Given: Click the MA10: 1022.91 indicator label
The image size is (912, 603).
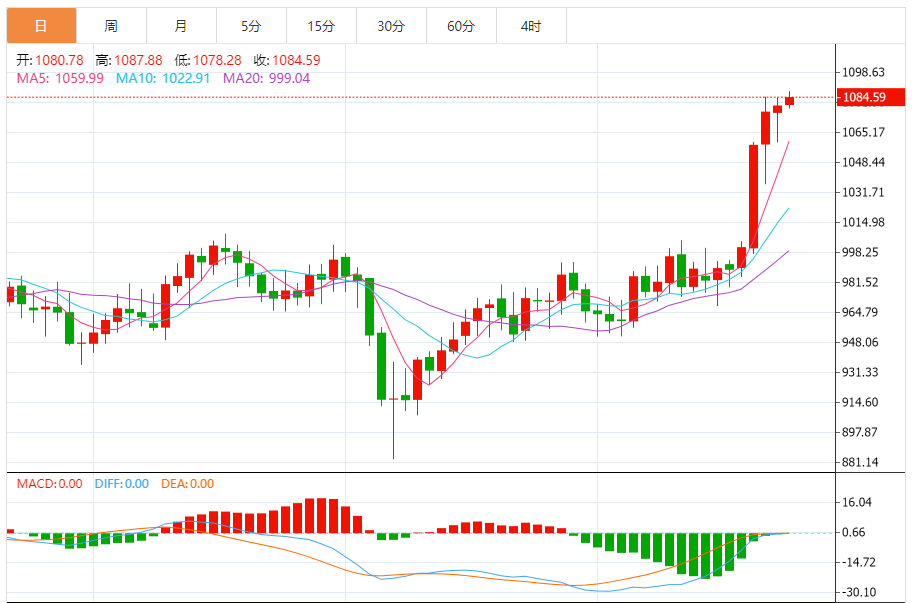Looking at the screenshot, I should click(x=163, y=78).
